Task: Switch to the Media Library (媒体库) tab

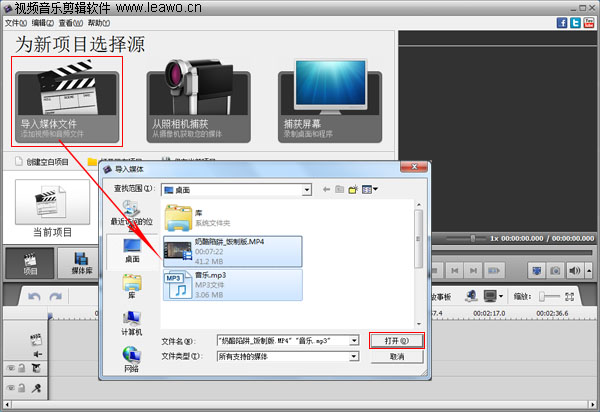Action: pyautogui.click(x=81, y=263)
